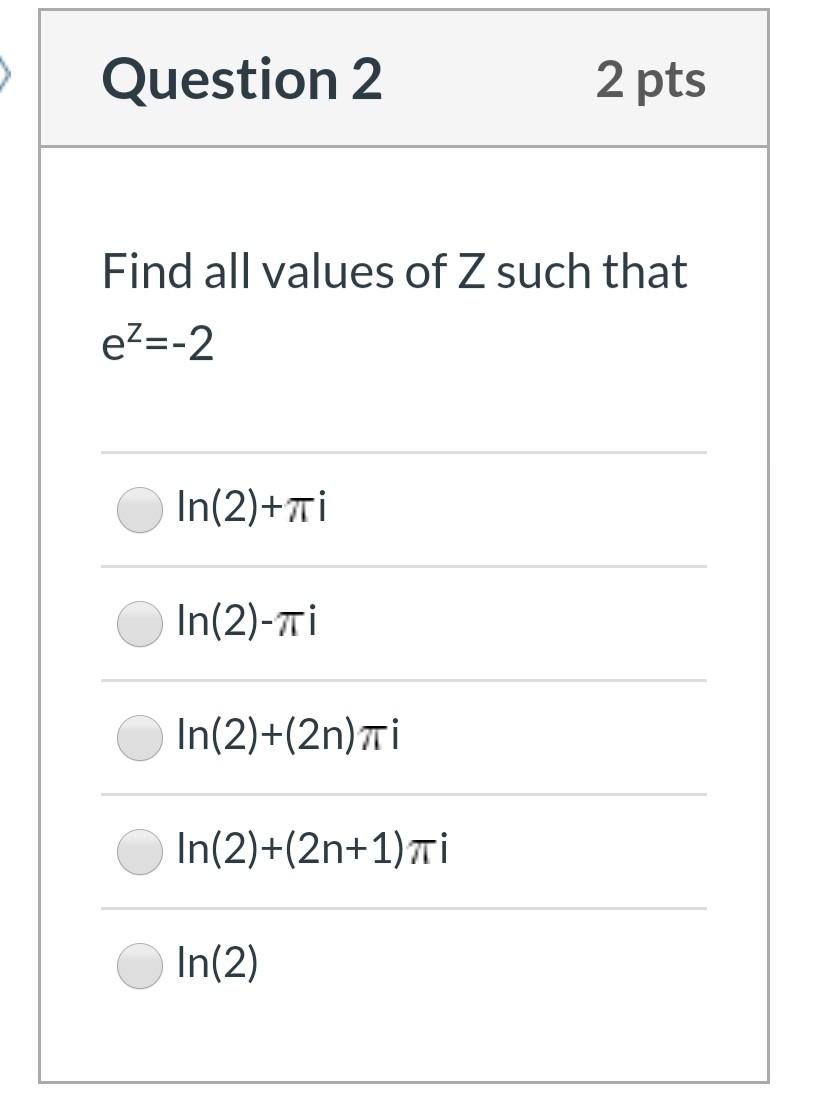Select the radio button for ln(2)+πi
This screenshot has width=814, height=1095.
click(140, 508)
